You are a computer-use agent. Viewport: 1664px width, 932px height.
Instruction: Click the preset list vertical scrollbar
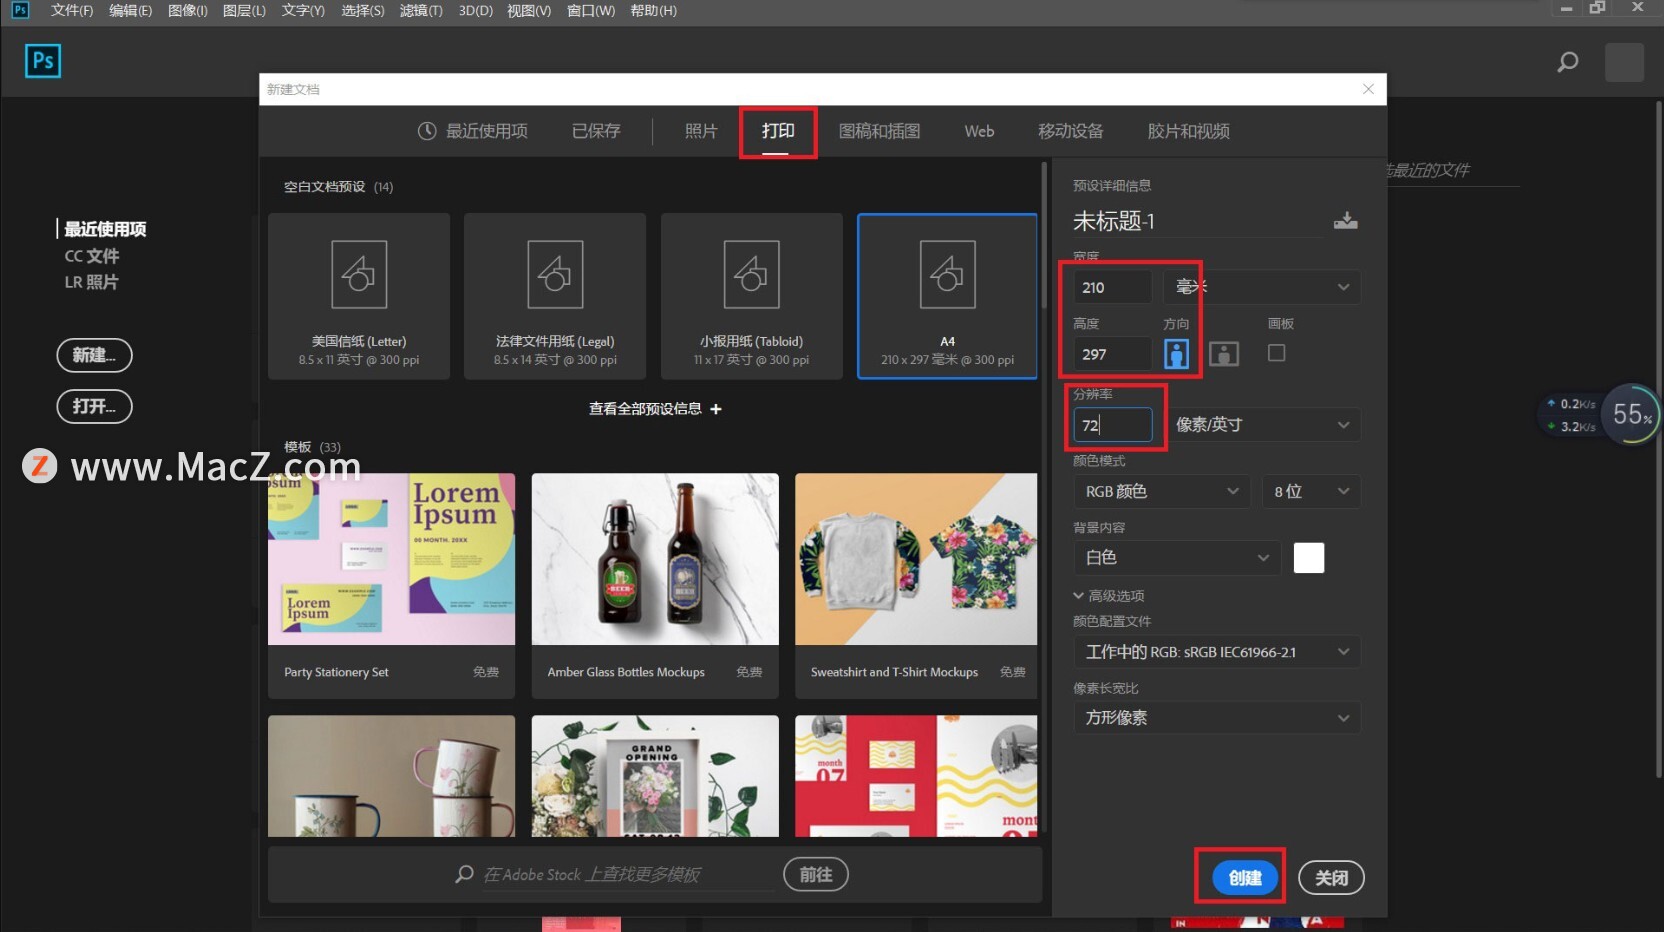(x=1044, y=236)
